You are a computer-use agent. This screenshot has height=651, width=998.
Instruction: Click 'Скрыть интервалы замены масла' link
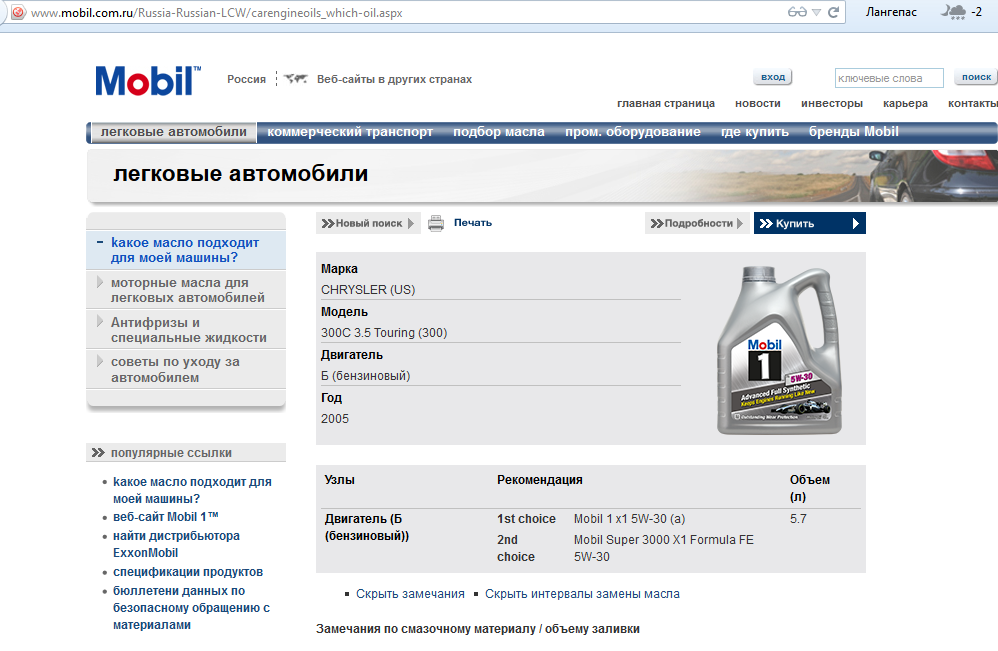click(582, 594)
